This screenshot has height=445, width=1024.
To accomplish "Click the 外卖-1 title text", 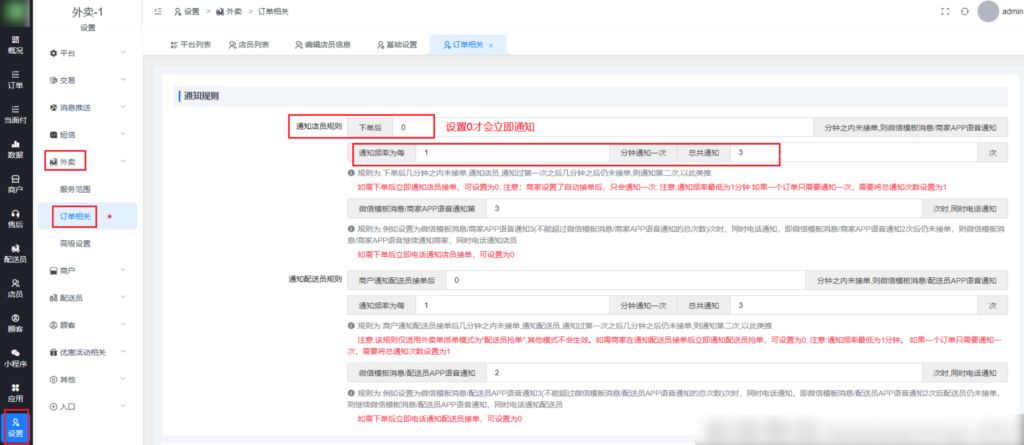I will (88, 12).
